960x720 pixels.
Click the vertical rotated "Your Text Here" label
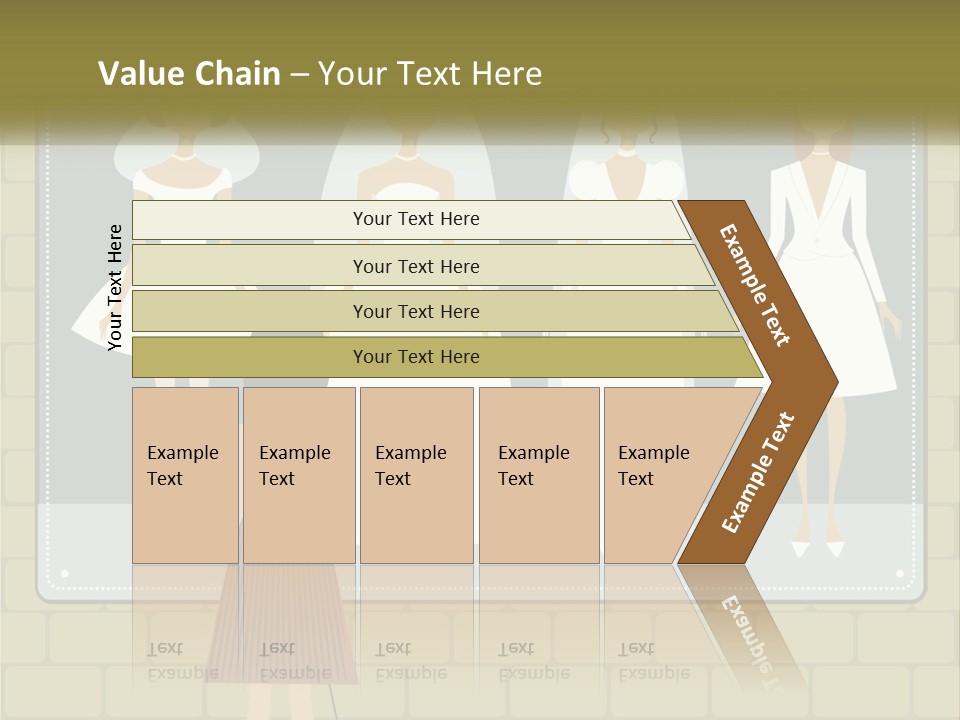pos(116,288)
